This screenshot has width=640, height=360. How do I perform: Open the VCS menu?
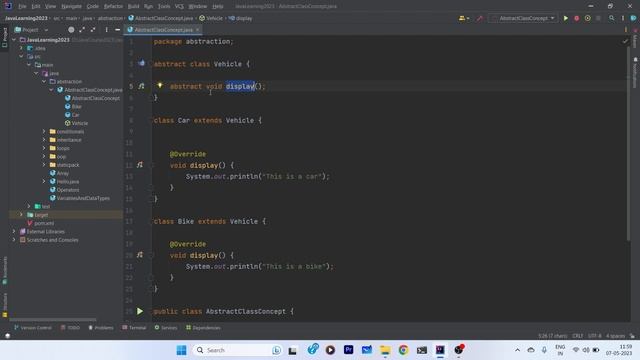click(179, 6)
